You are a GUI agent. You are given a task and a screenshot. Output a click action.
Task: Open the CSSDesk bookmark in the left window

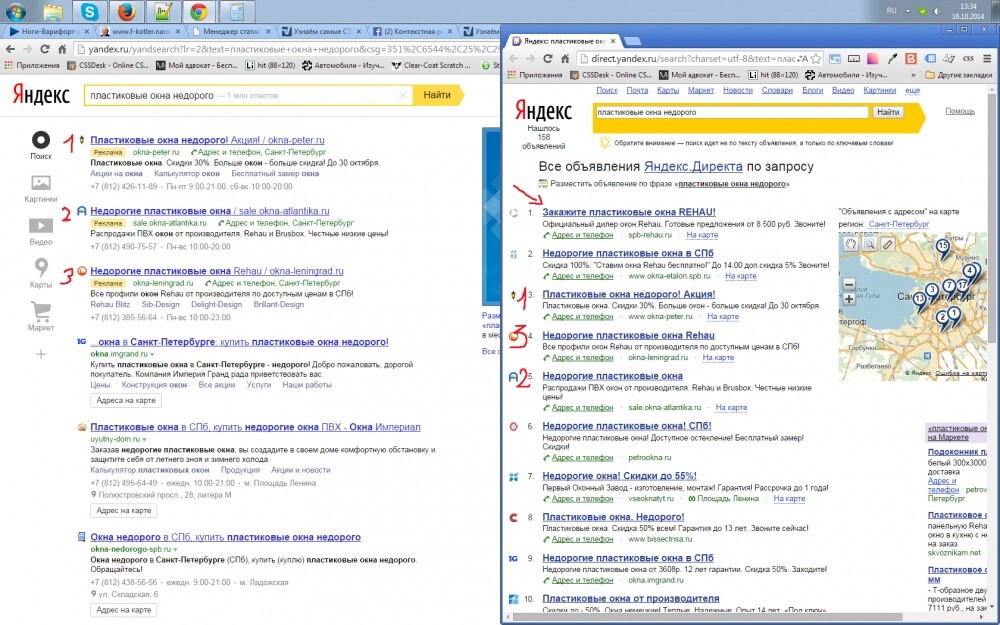point(108,65)
